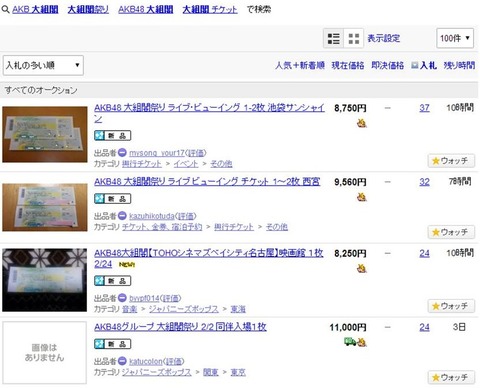This screenshot has width=480, height=388.
Task: Open category 関東
Action: [211, 372]
